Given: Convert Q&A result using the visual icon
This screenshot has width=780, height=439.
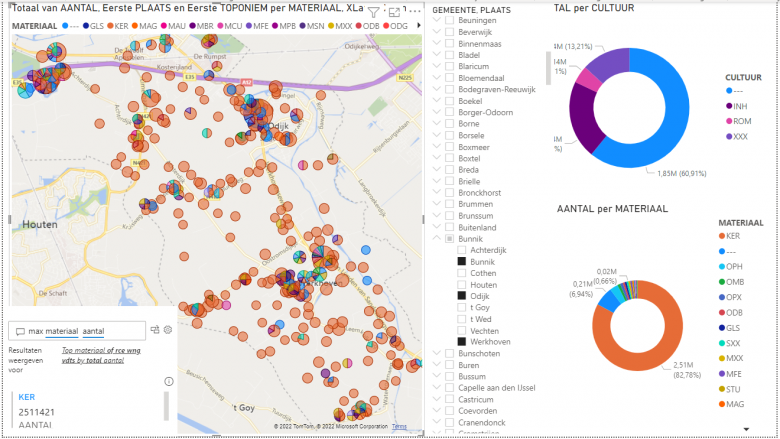Looking at the screenshot, I should click(x=154, y=330).
